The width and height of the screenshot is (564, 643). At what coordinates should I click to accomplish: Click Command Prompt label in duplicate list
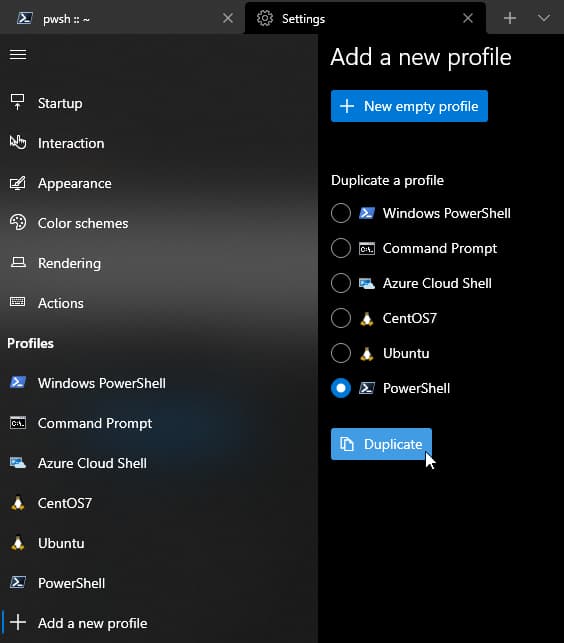click(x=440, y=249)
